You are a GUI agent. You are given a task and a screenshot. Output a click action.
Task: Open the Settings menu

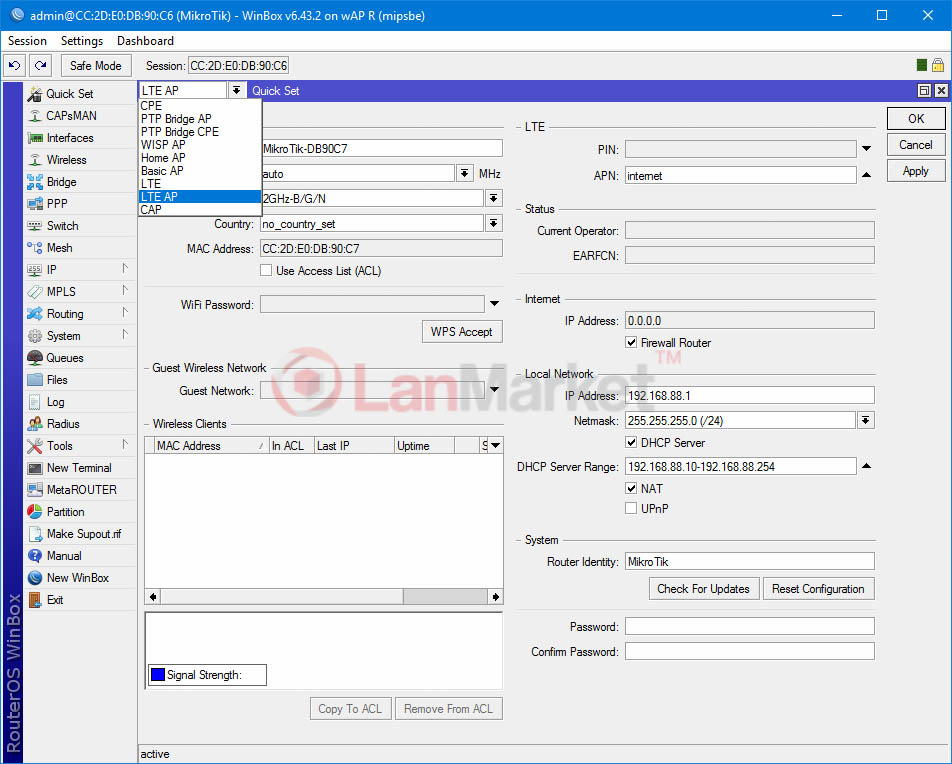tap(81, 41)
